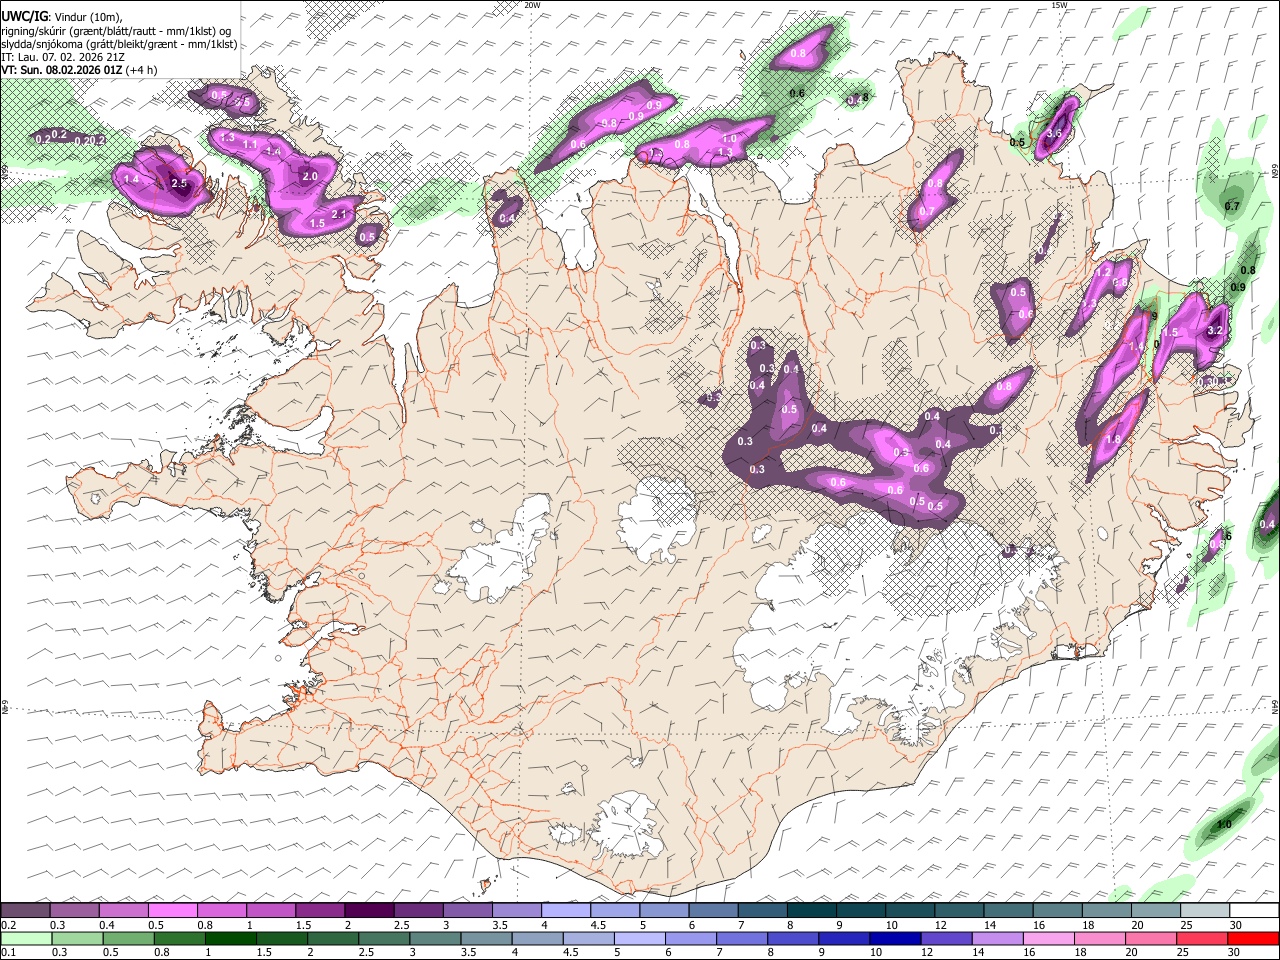Click the 3.2 precipitation value on the east coast
The image size is (1280, 960).
(x=1216, y=330)
